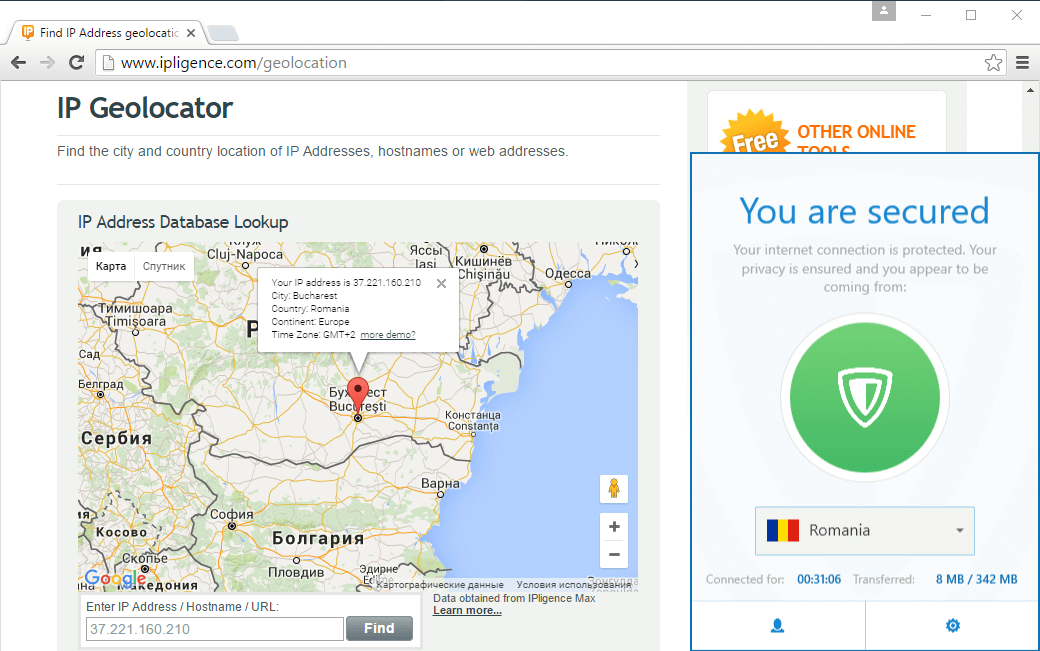Click the 'Data obtained from IPligence Max' text

coord(514,598)
